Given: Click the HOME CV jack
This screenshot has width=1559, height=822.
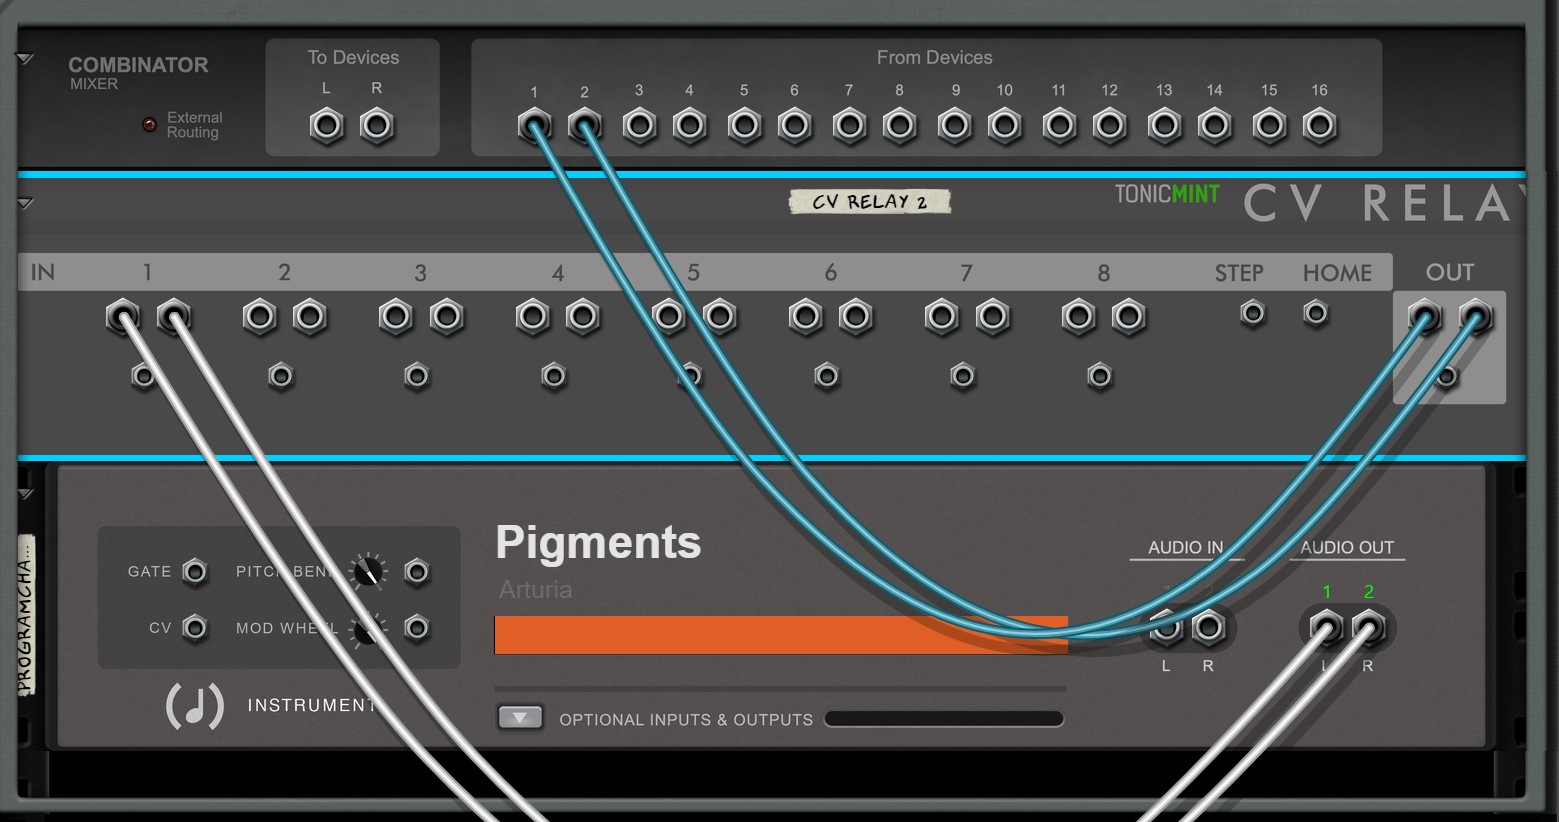Looking at the screenshot, I should tap(1316, 314).
